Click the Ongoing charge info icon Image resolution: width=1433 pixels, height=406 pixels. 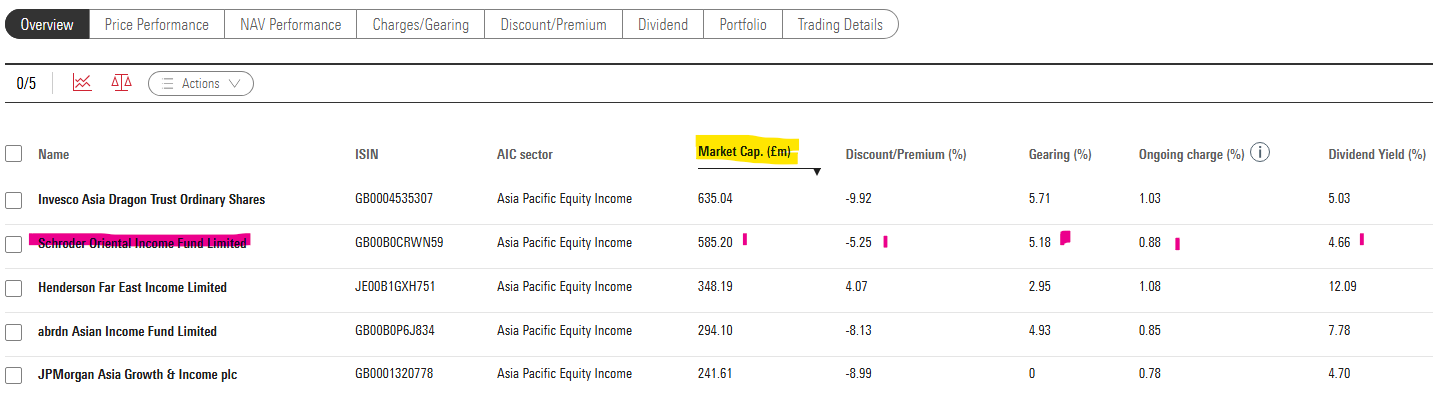click(1260, 153)
